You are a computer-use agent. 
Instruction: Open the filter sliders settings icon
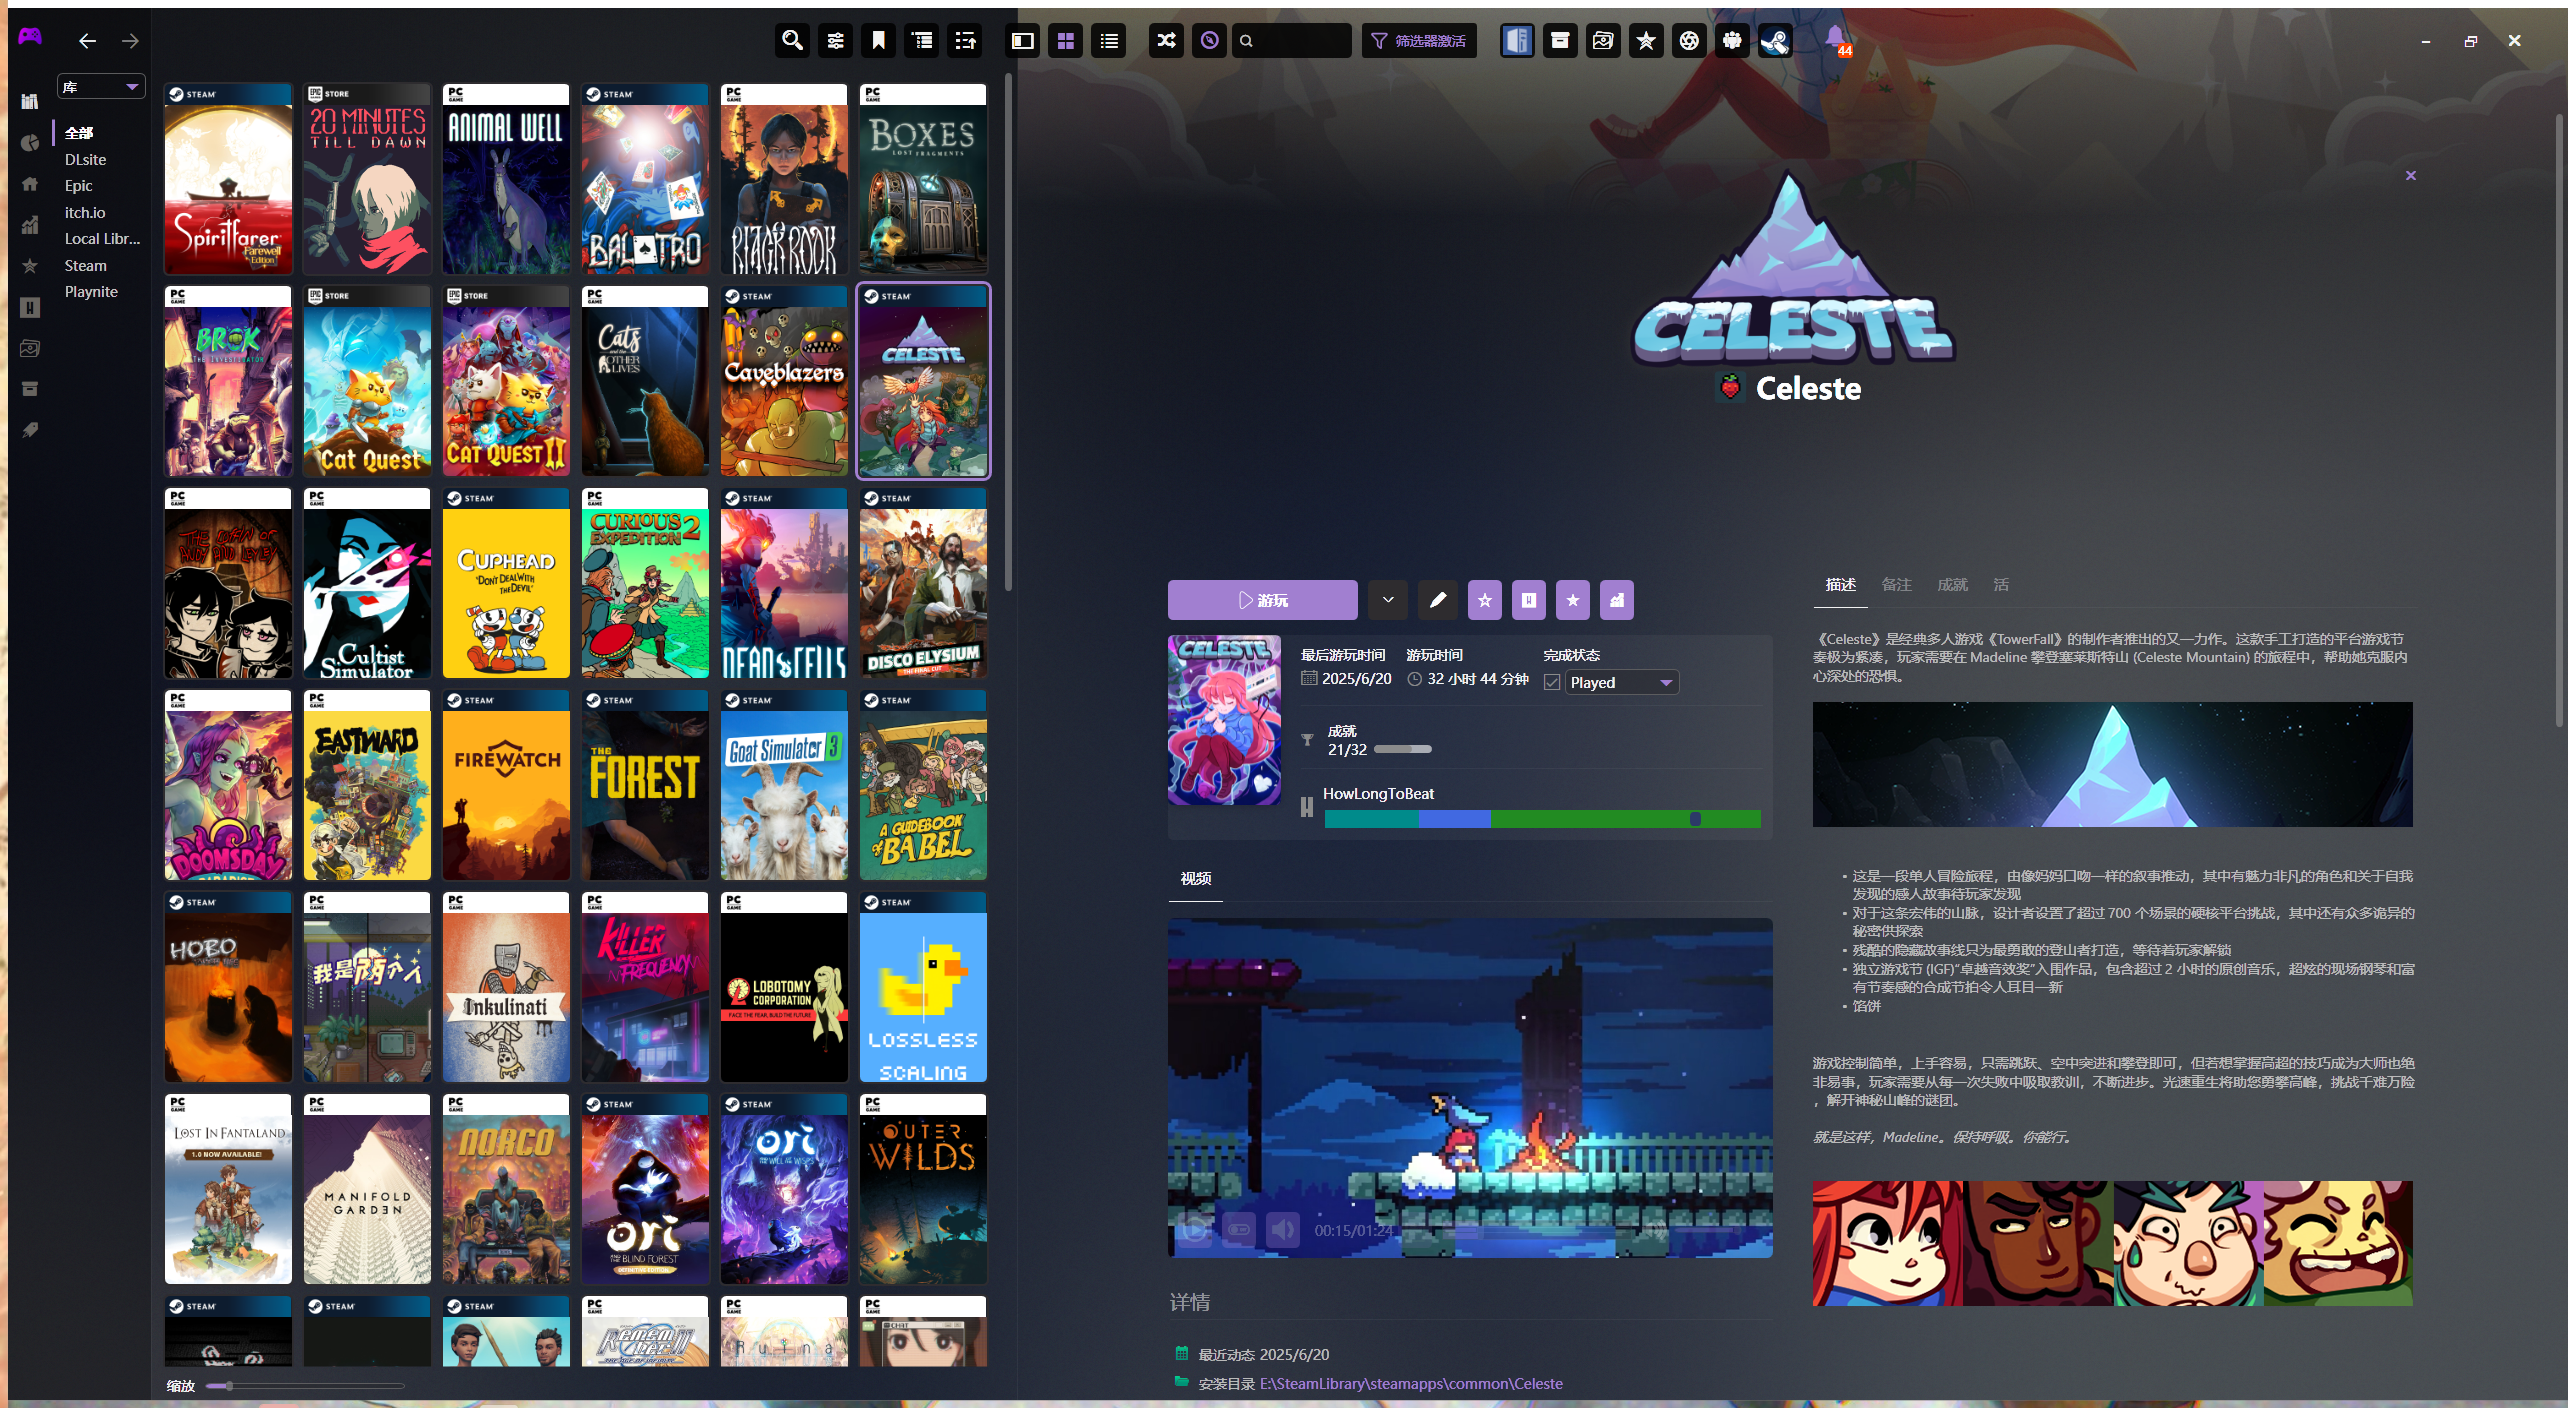click(835, 41)
